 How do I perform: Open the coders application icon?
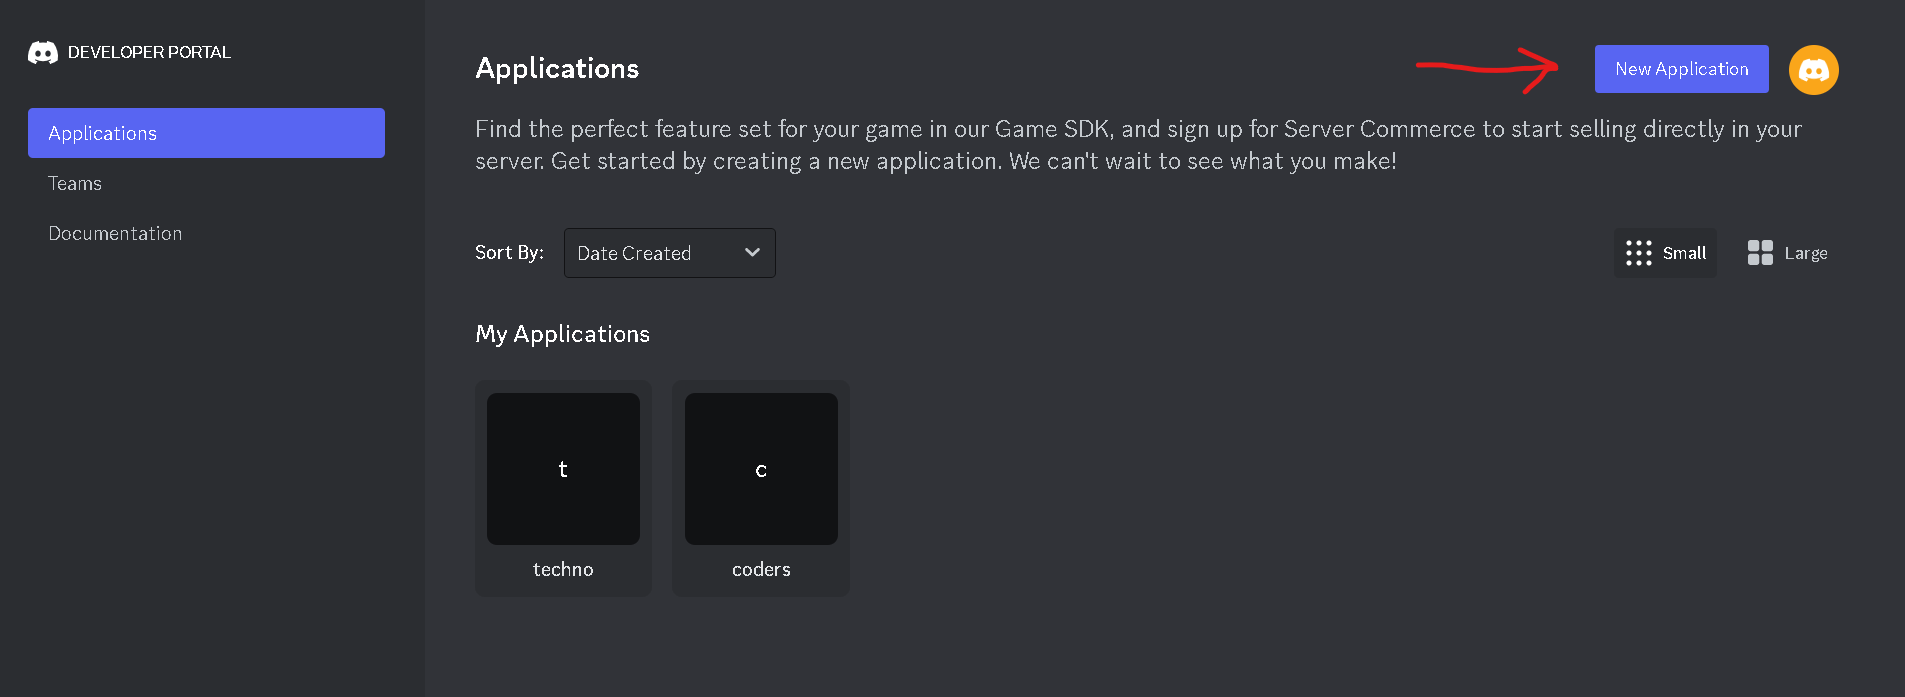click(761, 468)
